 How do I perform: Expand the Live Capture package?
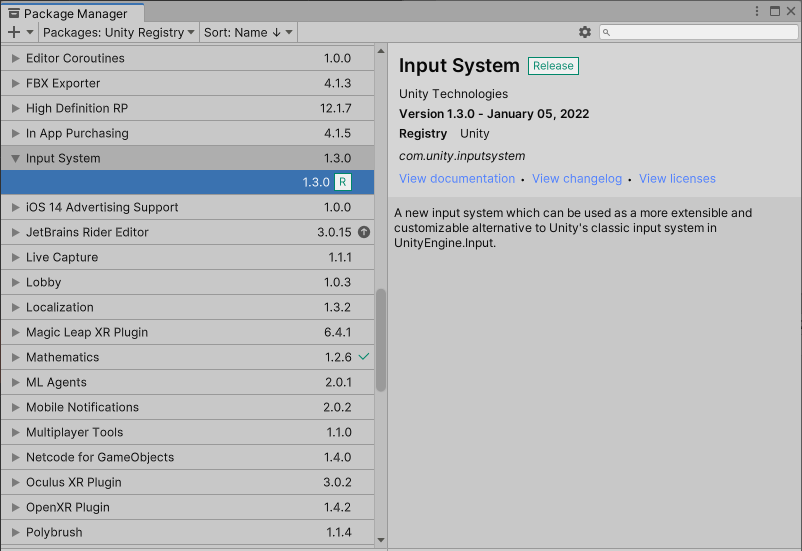(15, 257)
